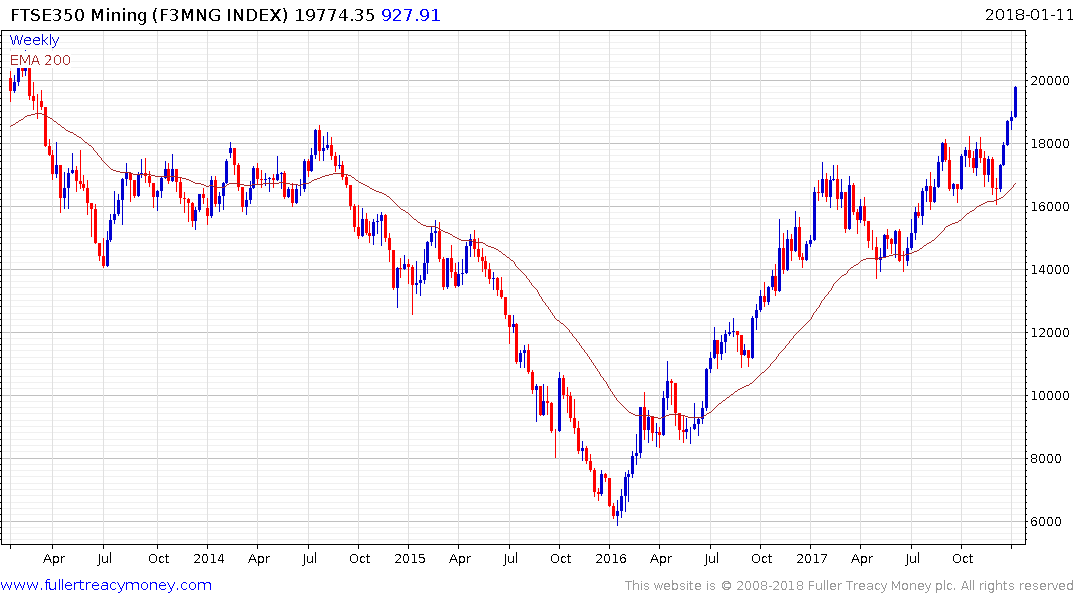
Task: Click the www.fullertreacymoney.com link
Action: pyautogui.click(x=106, y=585)
